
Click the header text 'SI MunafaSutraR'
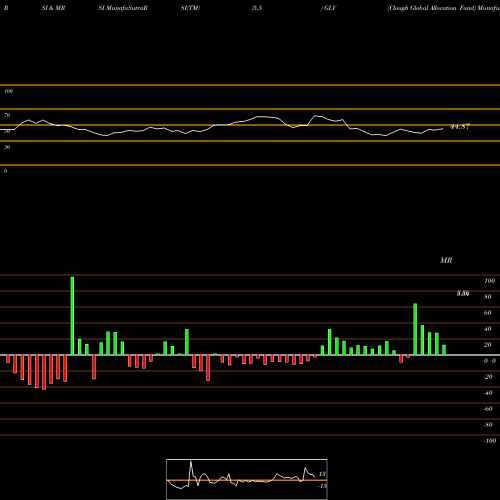tap(123, 8)
